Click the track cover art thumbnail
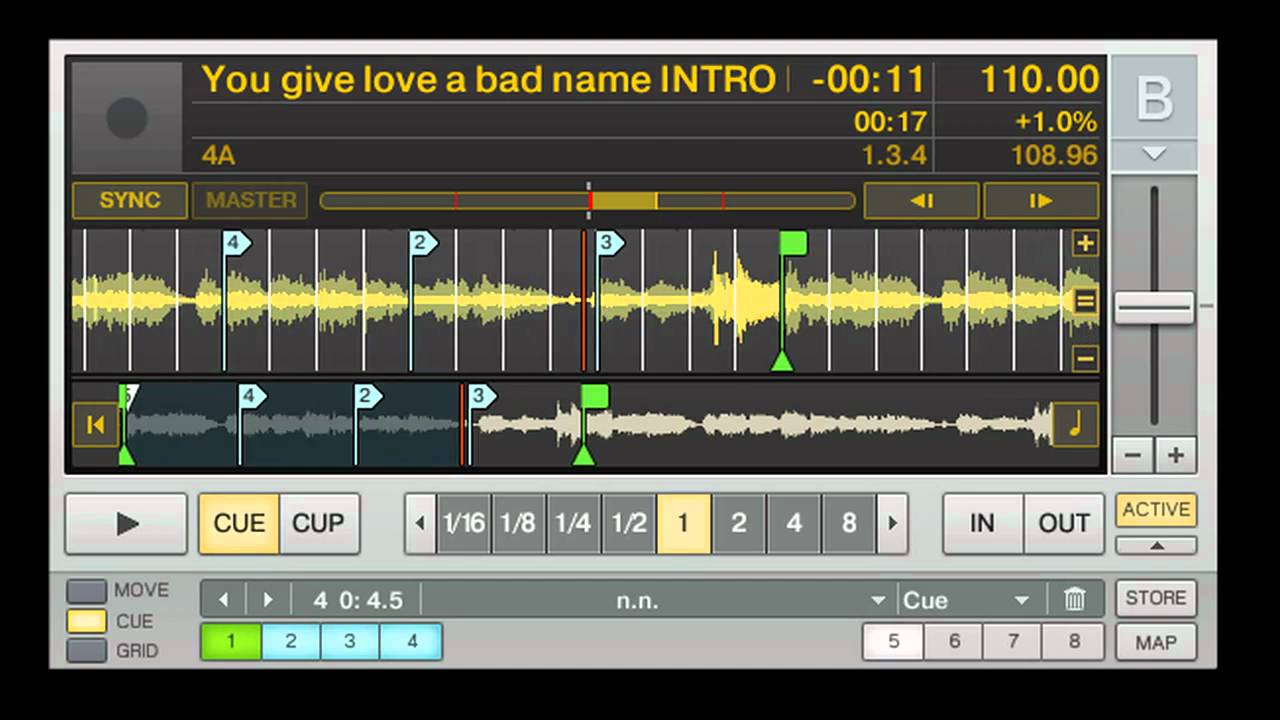Screen dimensions: 1280x720 tap(127, 117)
